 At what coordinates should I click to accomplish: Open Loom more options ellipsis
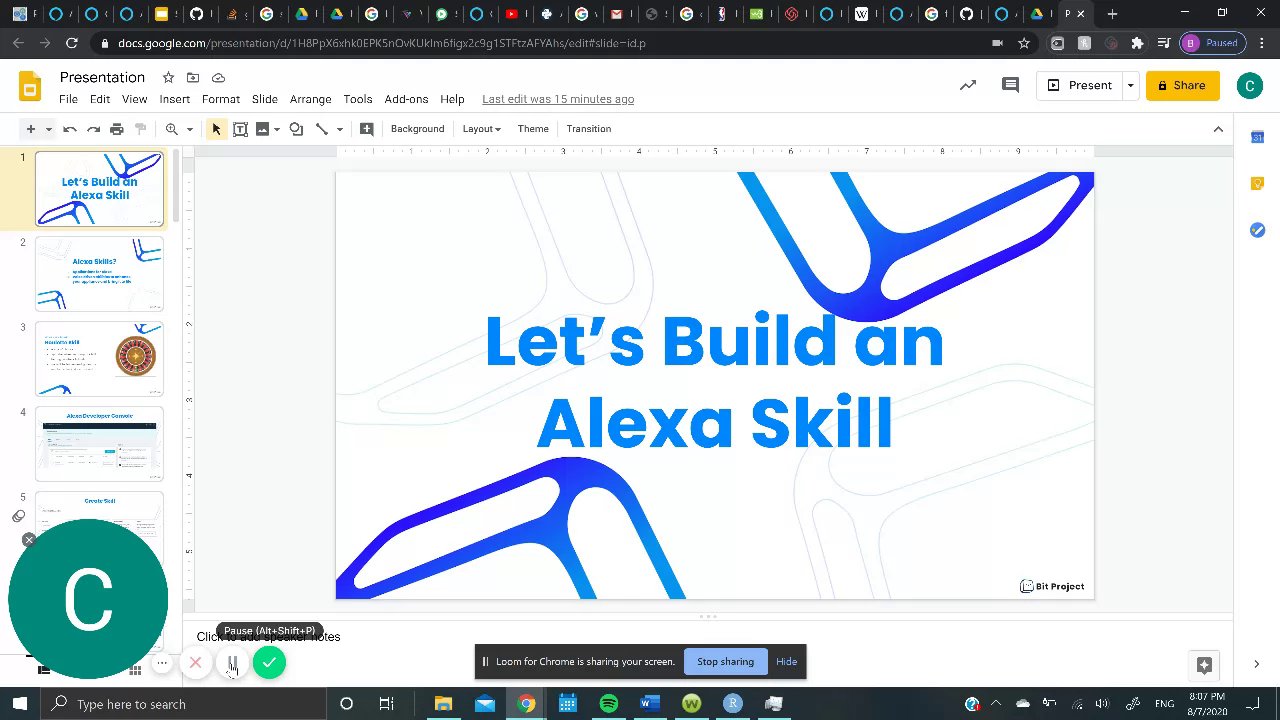[162, 663]
